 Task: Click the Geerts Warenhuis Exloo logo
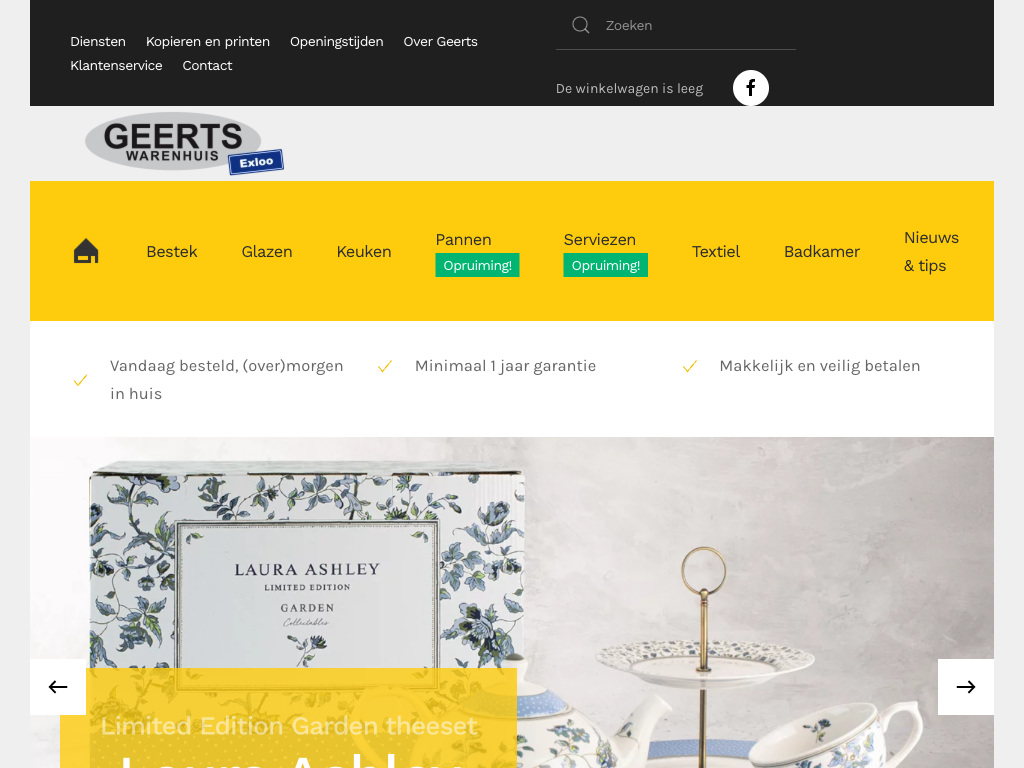click(184, 144)
